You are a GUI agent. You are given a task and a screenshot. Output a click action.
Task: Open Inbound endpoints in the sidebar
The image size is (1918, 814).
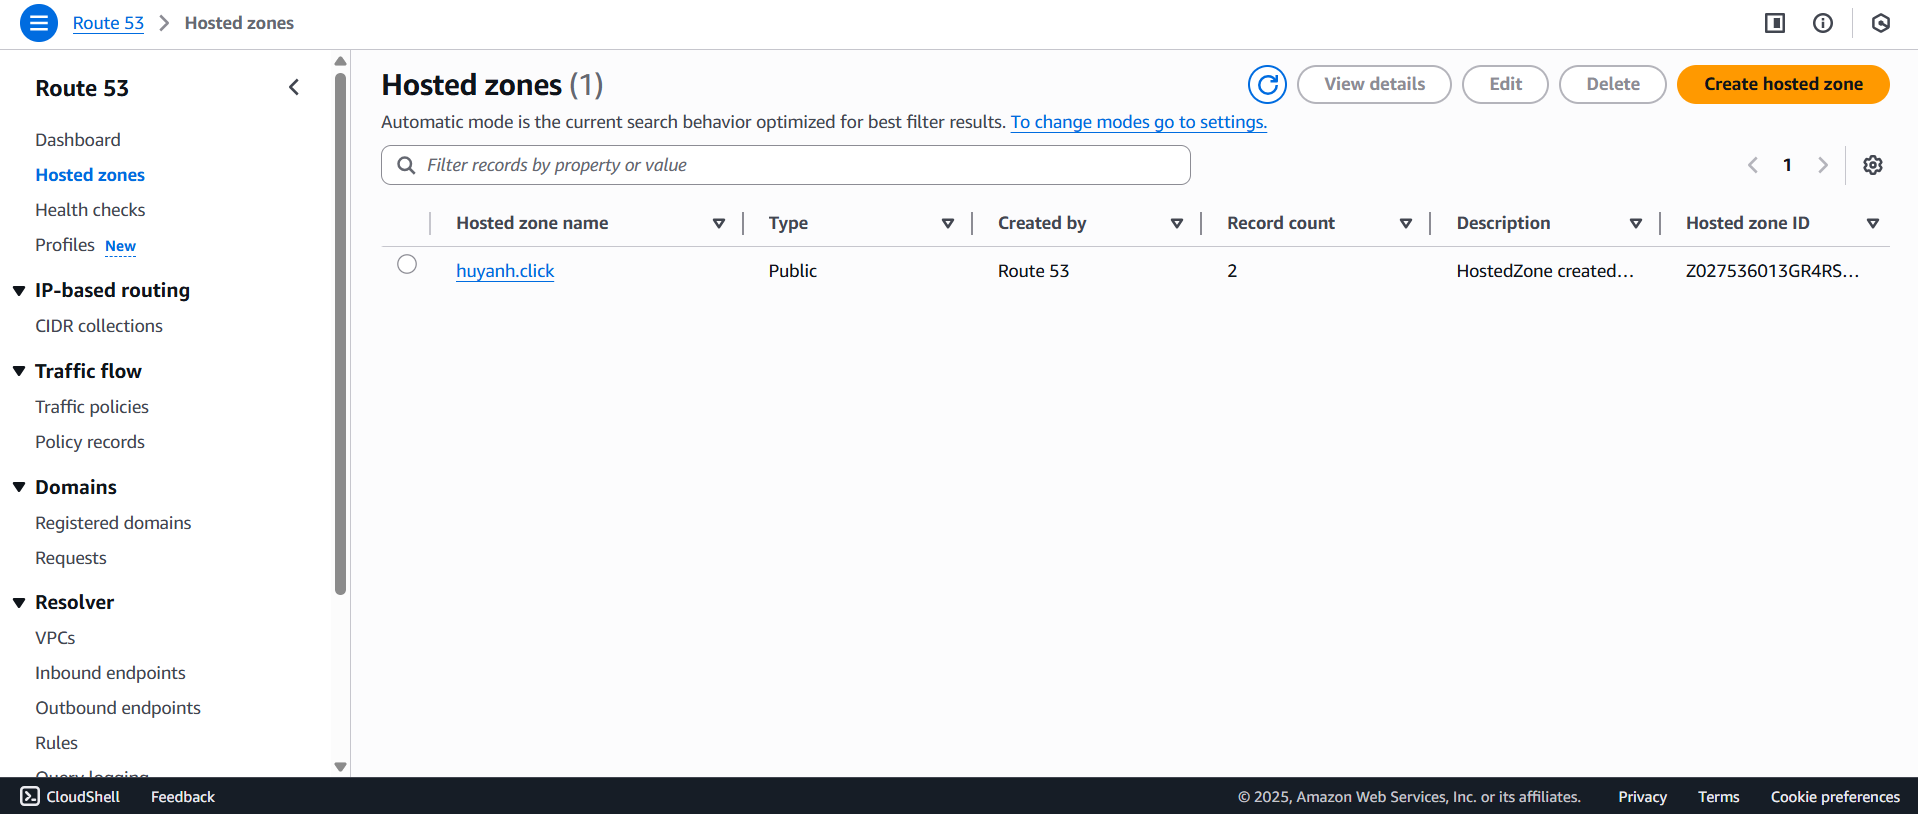pos(110,673)
